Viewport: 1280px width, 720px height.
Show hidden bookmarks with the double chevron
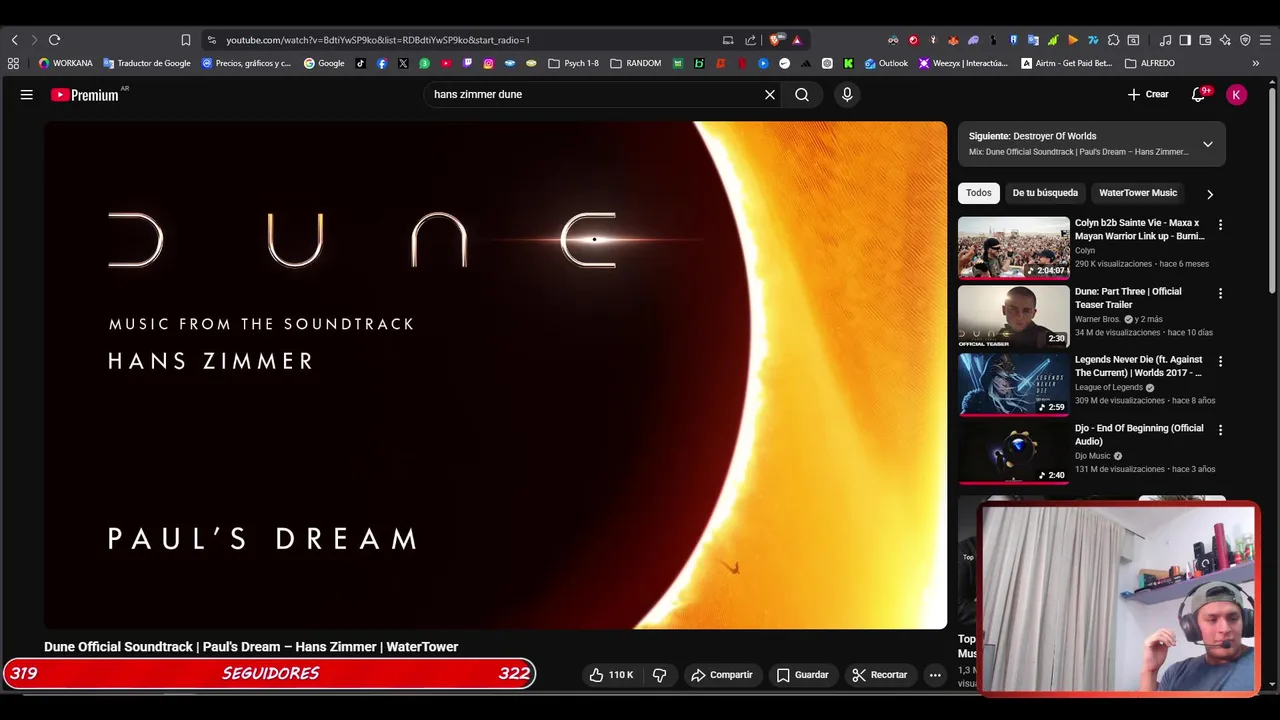coord(1256,63)
